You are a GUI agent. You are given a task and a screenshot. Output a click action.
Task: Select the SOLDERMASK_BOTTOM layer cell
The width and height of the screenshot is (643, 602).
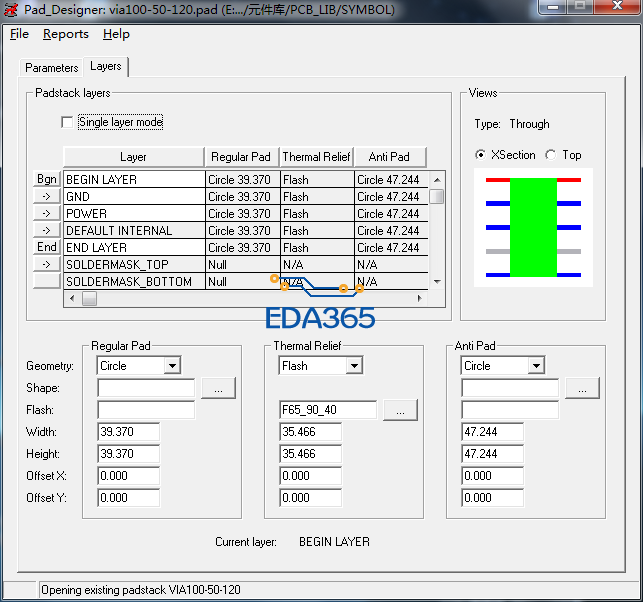pyautogui.click(x=135, y=282)
